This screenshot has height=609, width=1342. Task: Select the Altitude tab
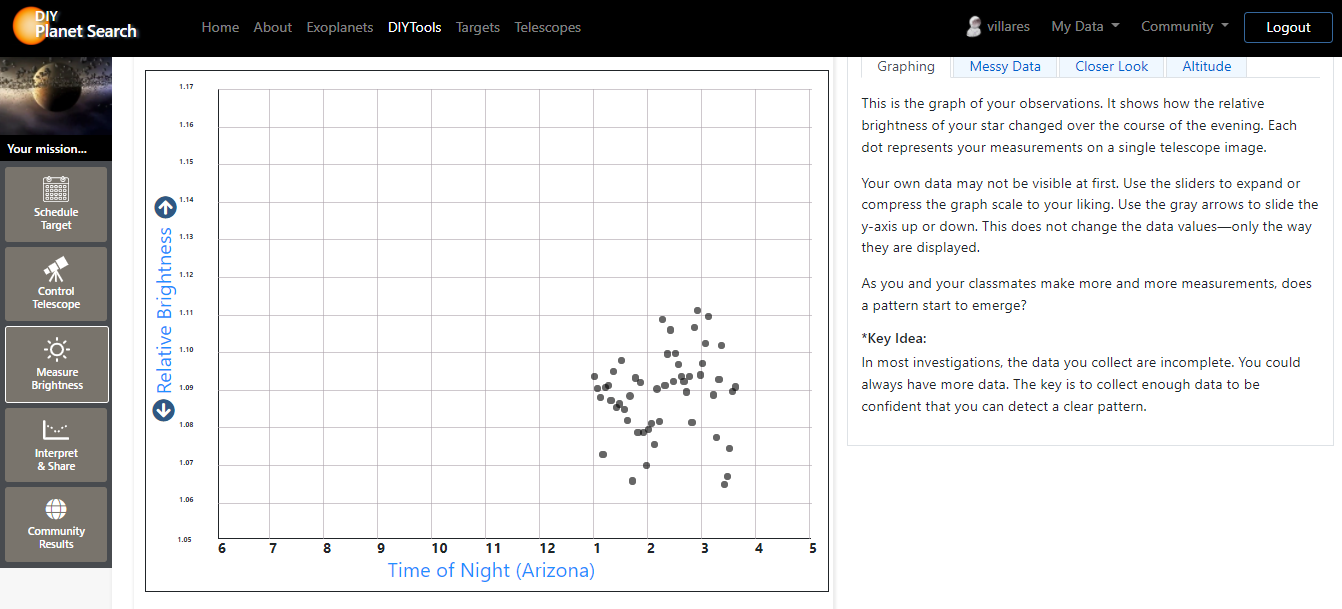point(1206,67)
